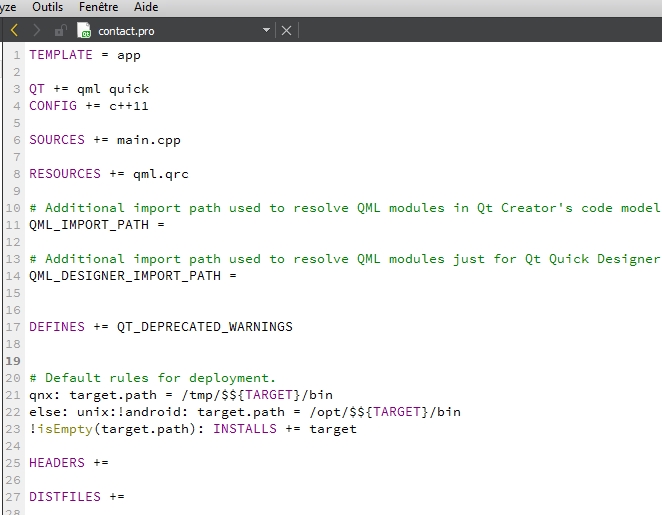Image resolution: width=662 pixels, height=515 pixels.
Task: Open the contact.pro document dropdown
Action: [266, 30]
